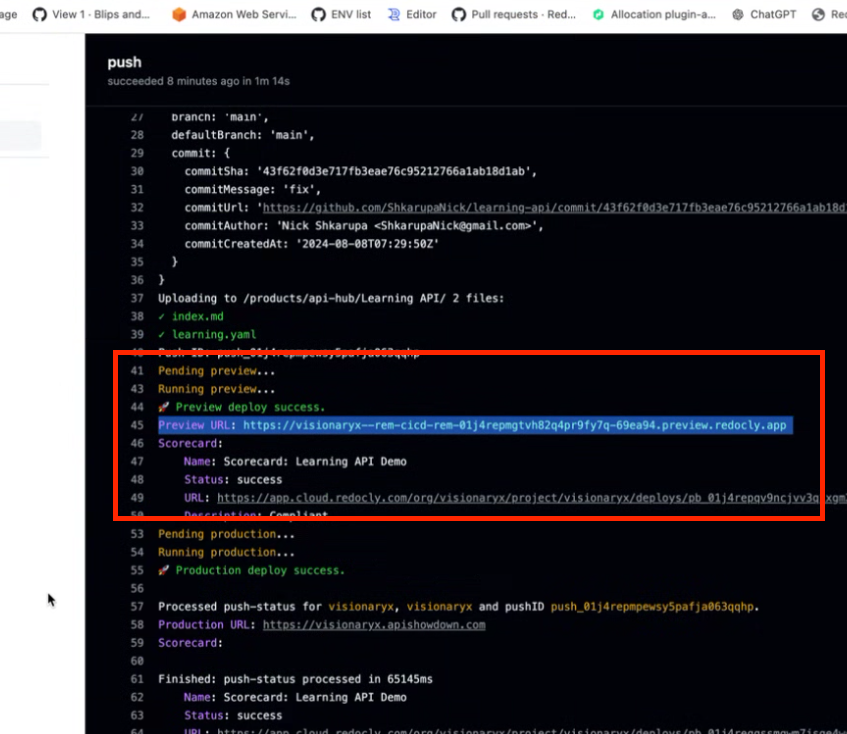Open the highlighted Preview URL link
This screenshot has width=847, height=734.
tap(517, 425)
